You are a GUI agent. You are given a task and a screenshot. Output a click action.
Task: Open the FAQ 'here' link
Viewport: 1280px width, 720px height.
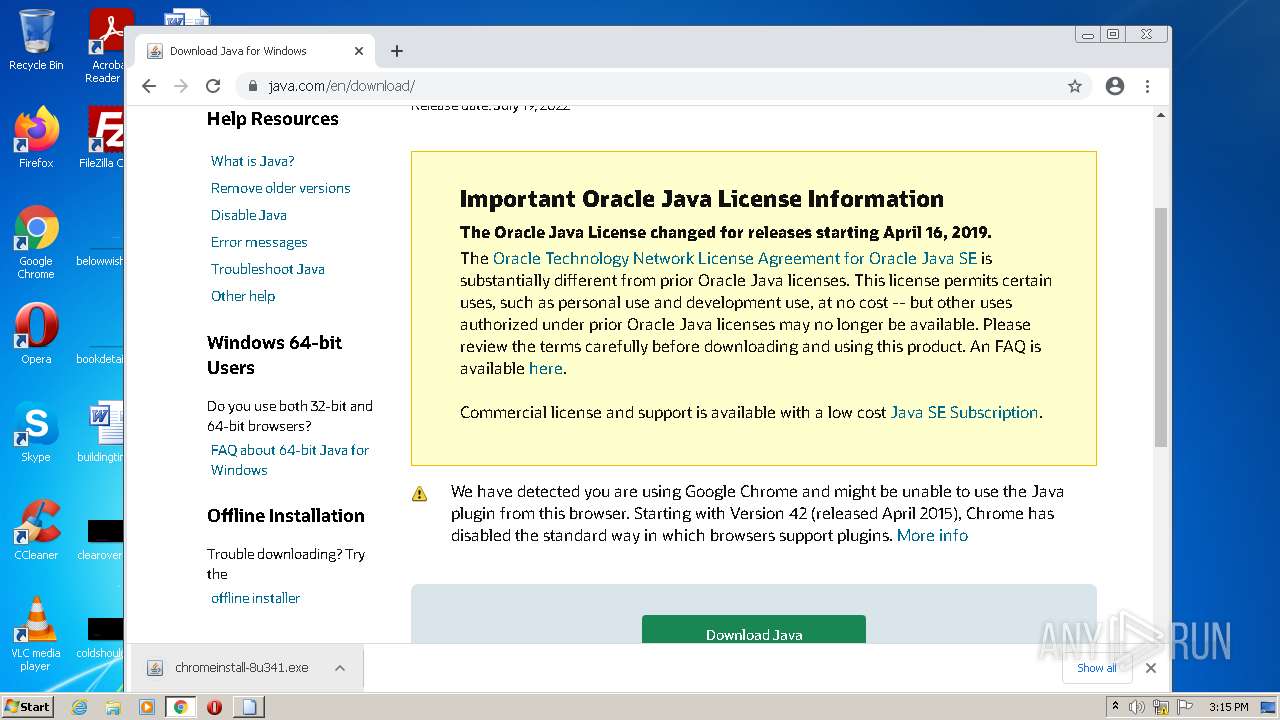[546, 368]
